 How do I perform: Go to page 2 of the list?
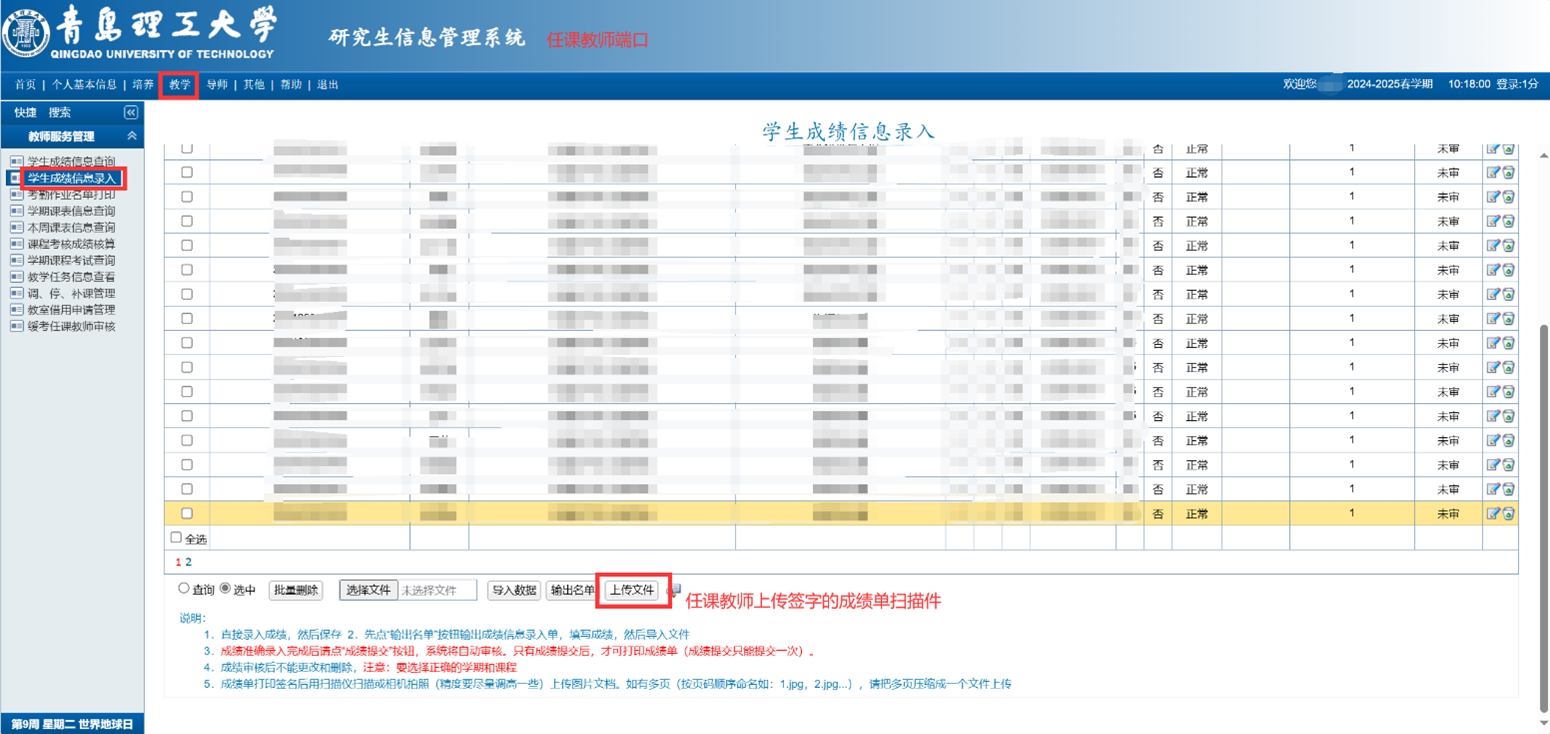coord(188,563)
